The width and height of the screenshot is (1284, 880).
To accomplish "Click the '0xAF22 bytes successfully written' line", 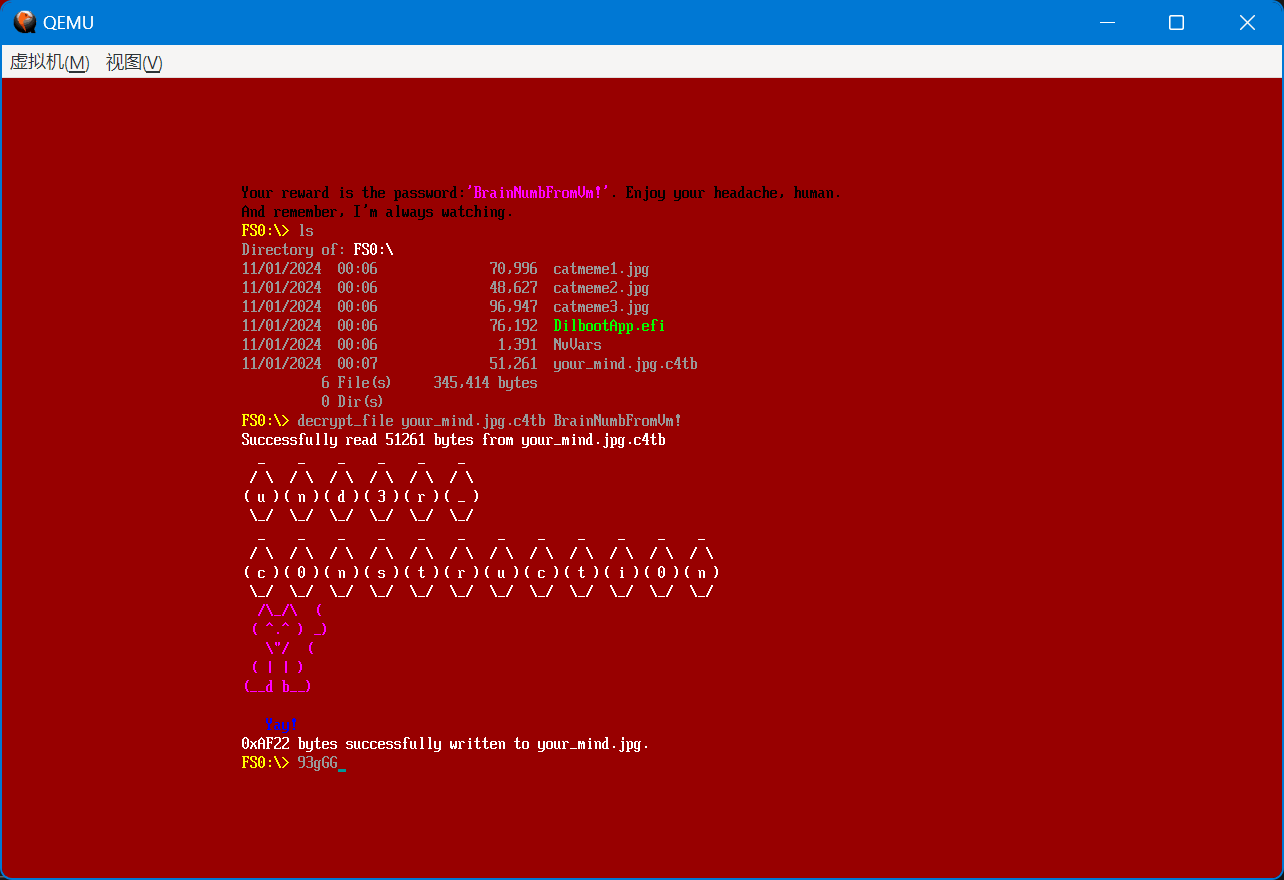I will pyautogui.click(x=445, y=744).
